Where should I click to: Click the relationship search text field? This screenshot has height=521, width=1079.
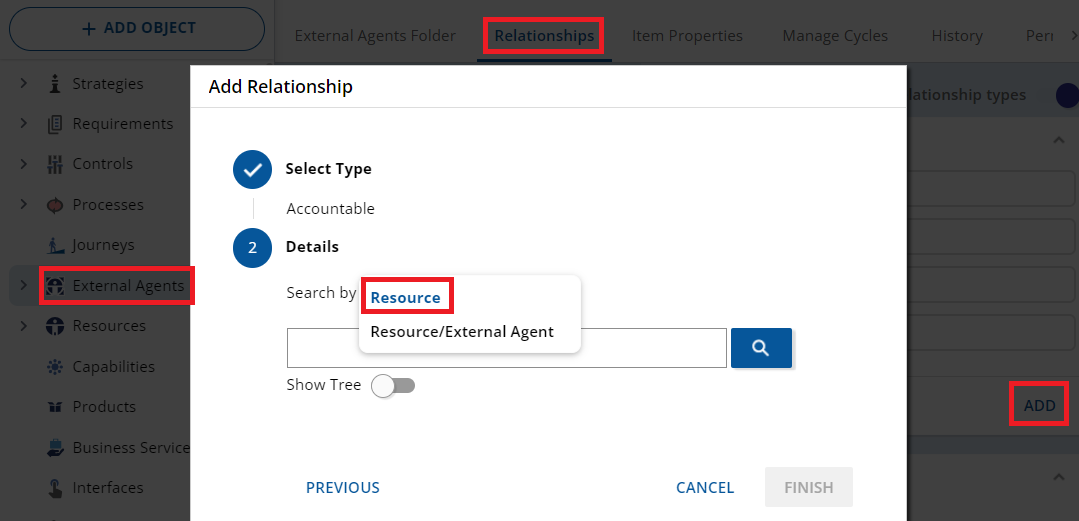tap(506, 348)
